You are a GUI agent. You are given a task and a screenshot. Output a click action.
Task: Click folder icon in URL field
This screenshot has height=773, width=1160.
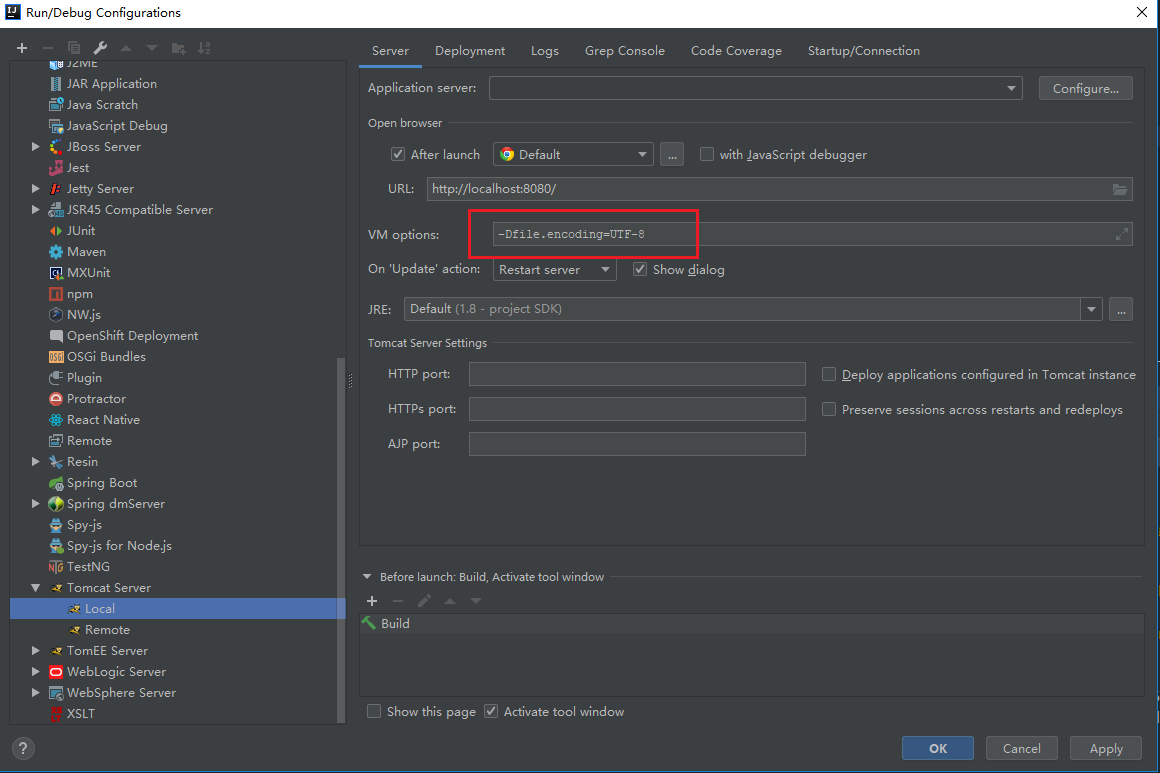(x=1120, y=189)
